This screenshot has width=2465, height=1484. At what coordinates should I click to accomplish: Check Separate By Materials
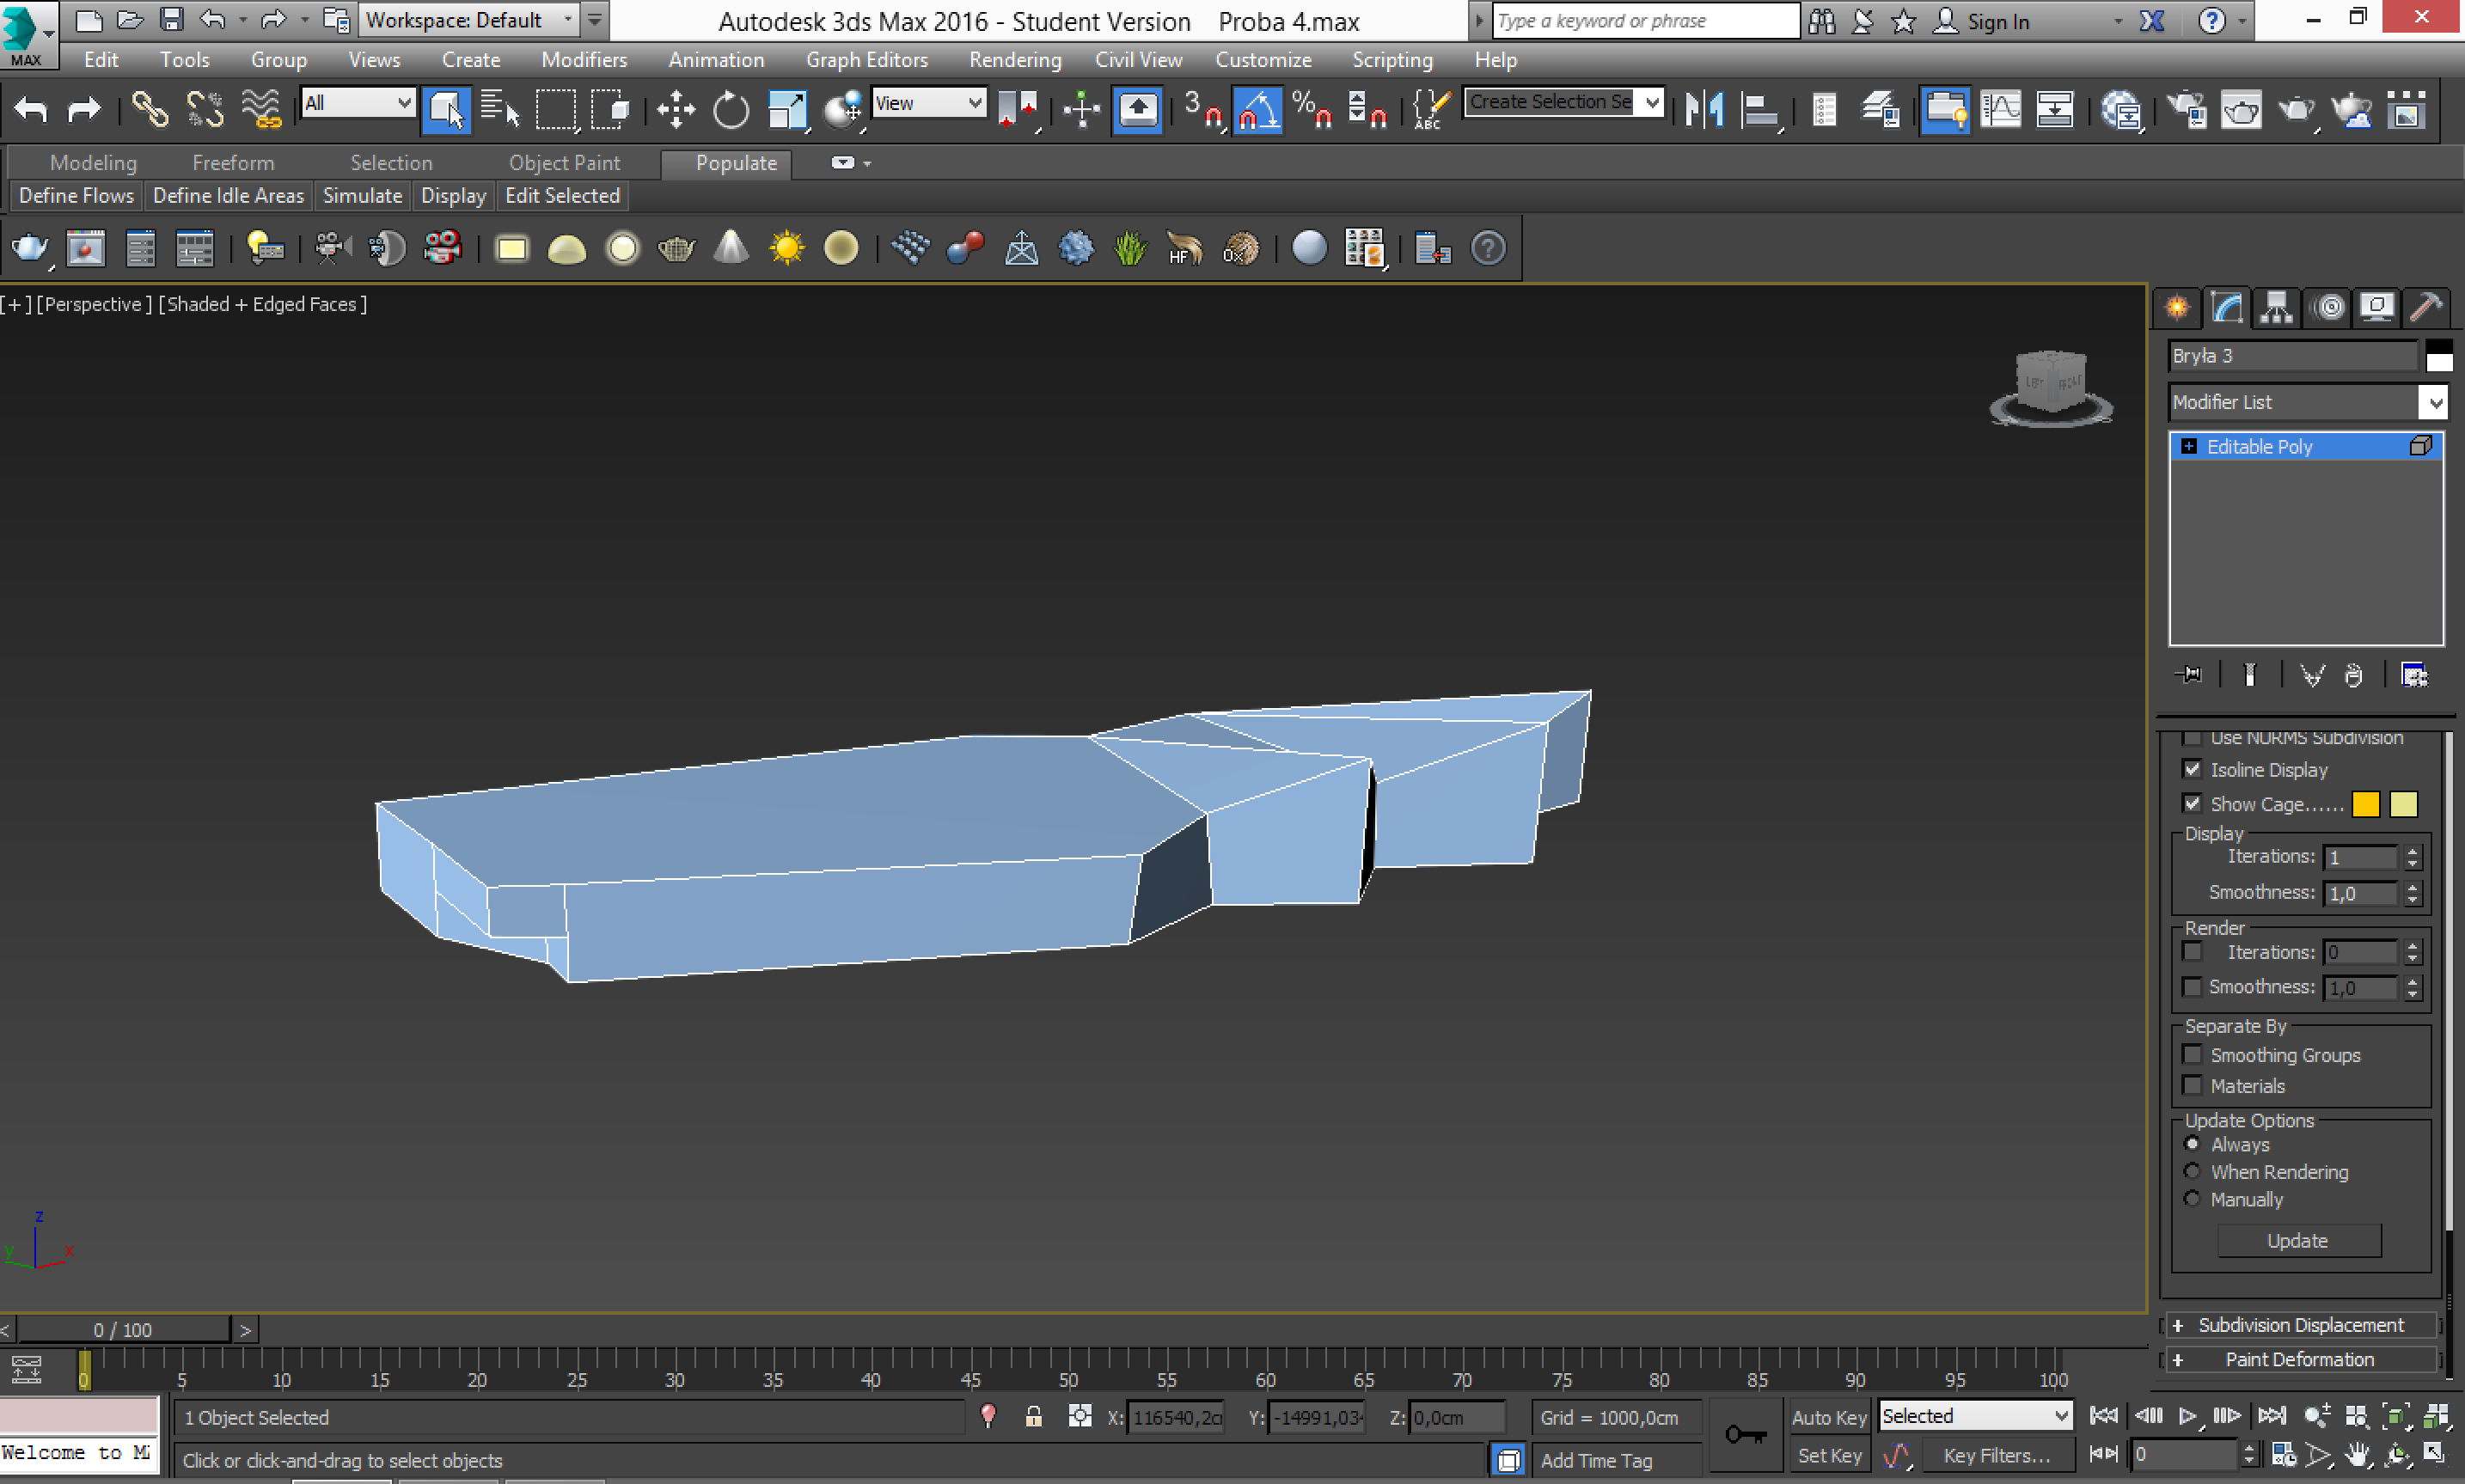pos(2192,1086)
